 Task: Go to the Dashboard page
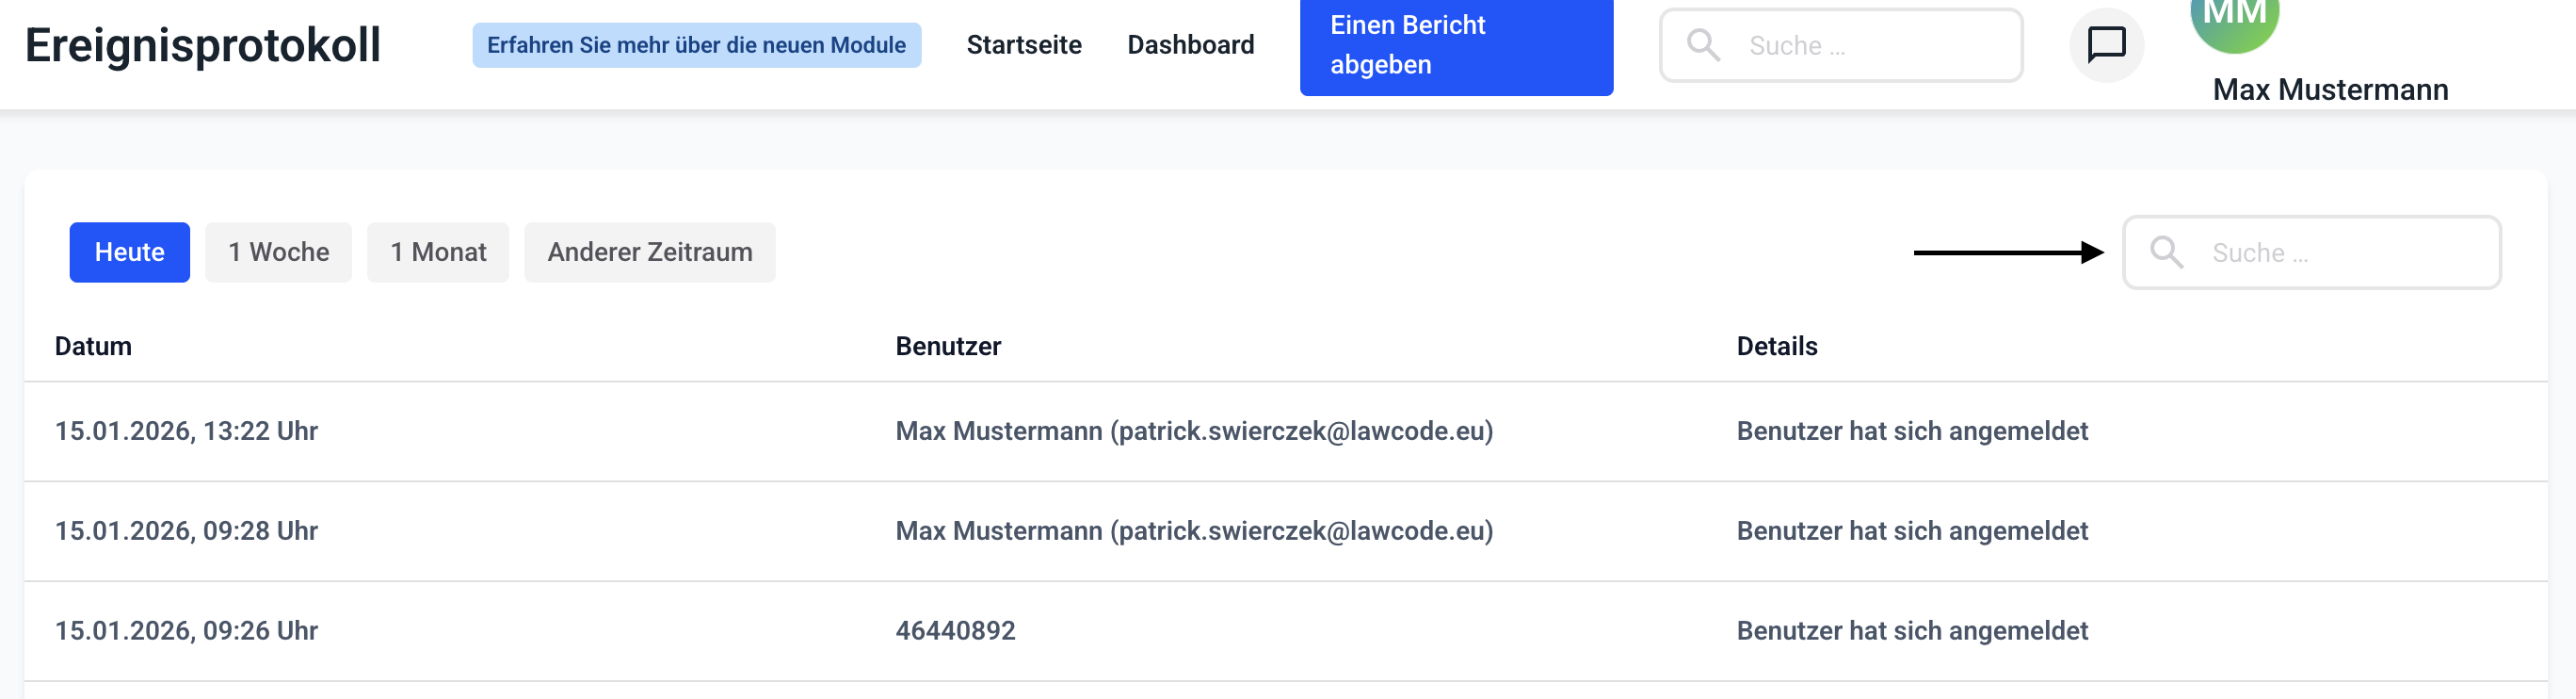coord(1190,45)
